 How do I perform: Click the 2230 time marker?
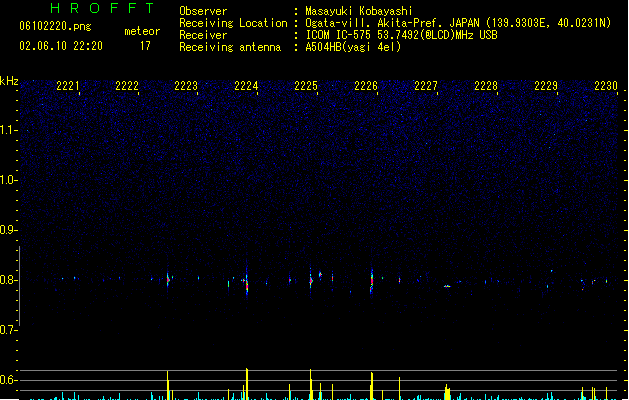click(606, 86)
